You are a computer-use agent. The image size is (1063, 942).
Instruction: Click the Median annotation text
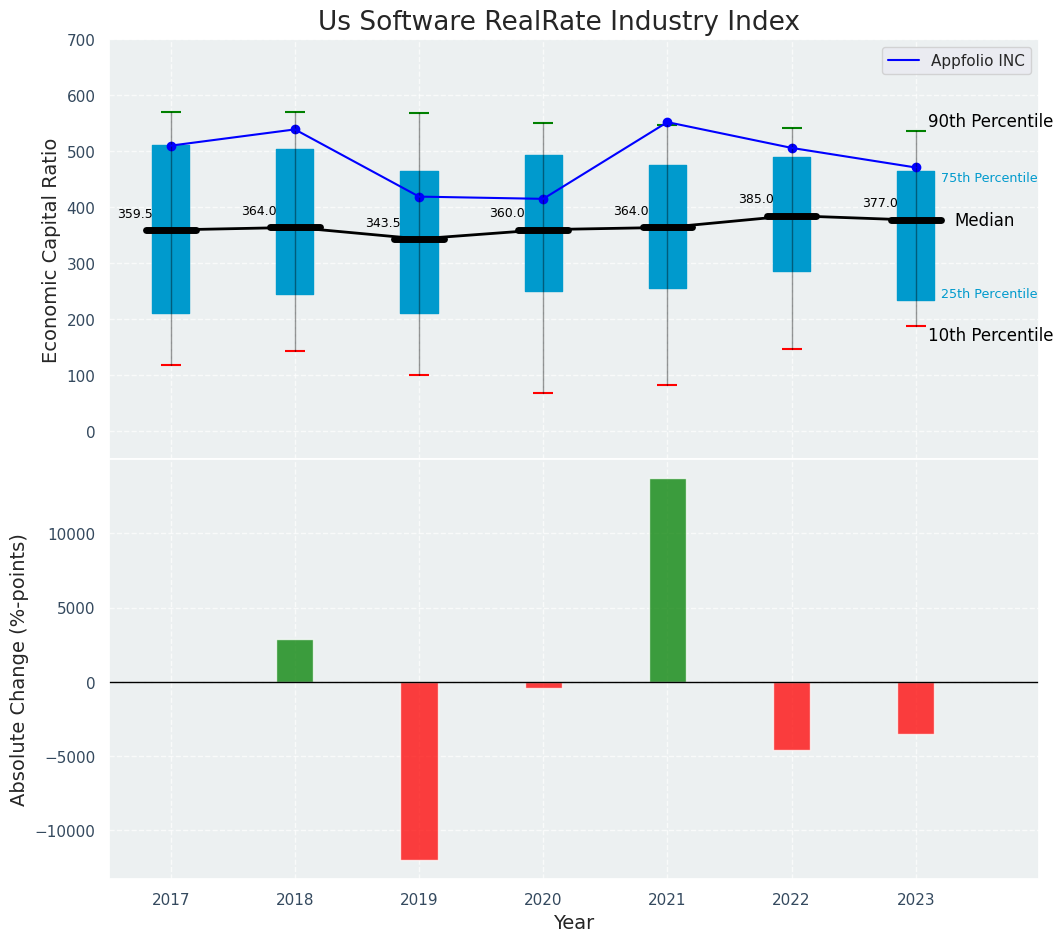pyautogui.click(x=983, y=221)
